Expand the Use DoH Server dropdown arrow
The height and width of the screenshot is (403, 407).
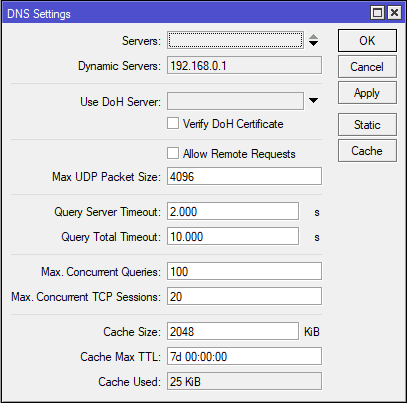tap(313, 101)
